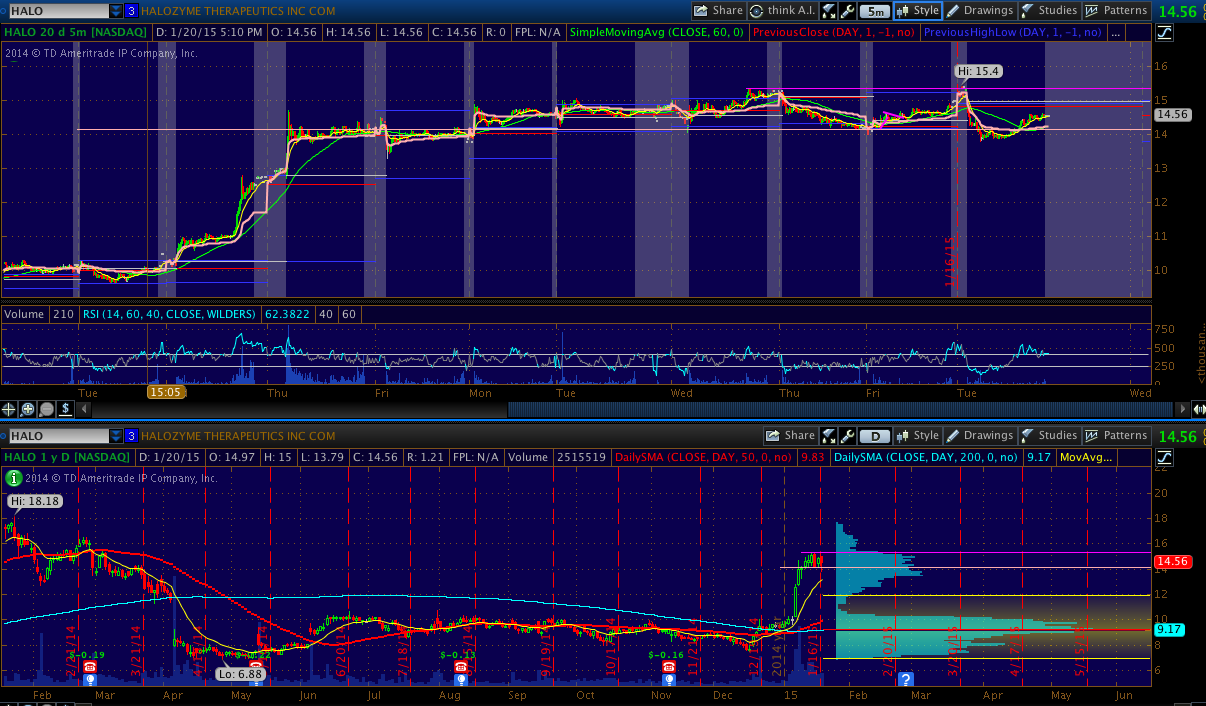The width and height of the screenshot is (1206, 706).
Task: Click the zoom out magnifier icon
Action: (x=46, y=408)
